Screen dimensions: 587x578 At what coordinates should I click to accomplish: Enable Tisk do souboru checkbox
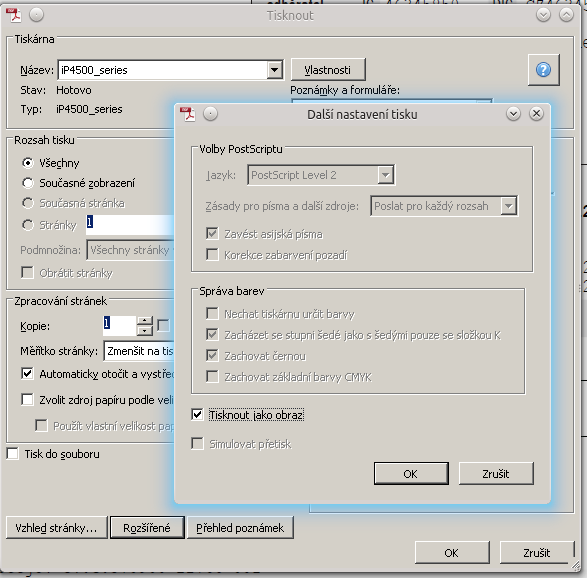(x=12, y=454)
